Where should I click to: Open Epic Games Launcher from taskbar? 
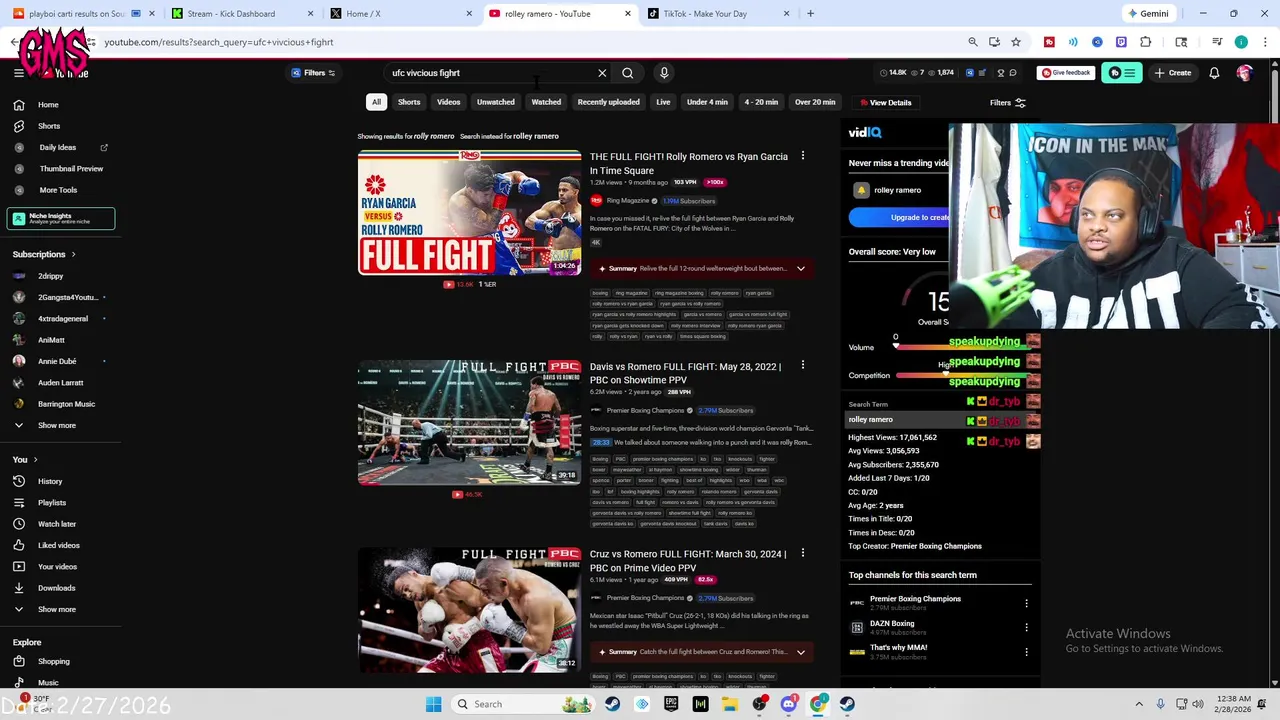tap(671, 704)
